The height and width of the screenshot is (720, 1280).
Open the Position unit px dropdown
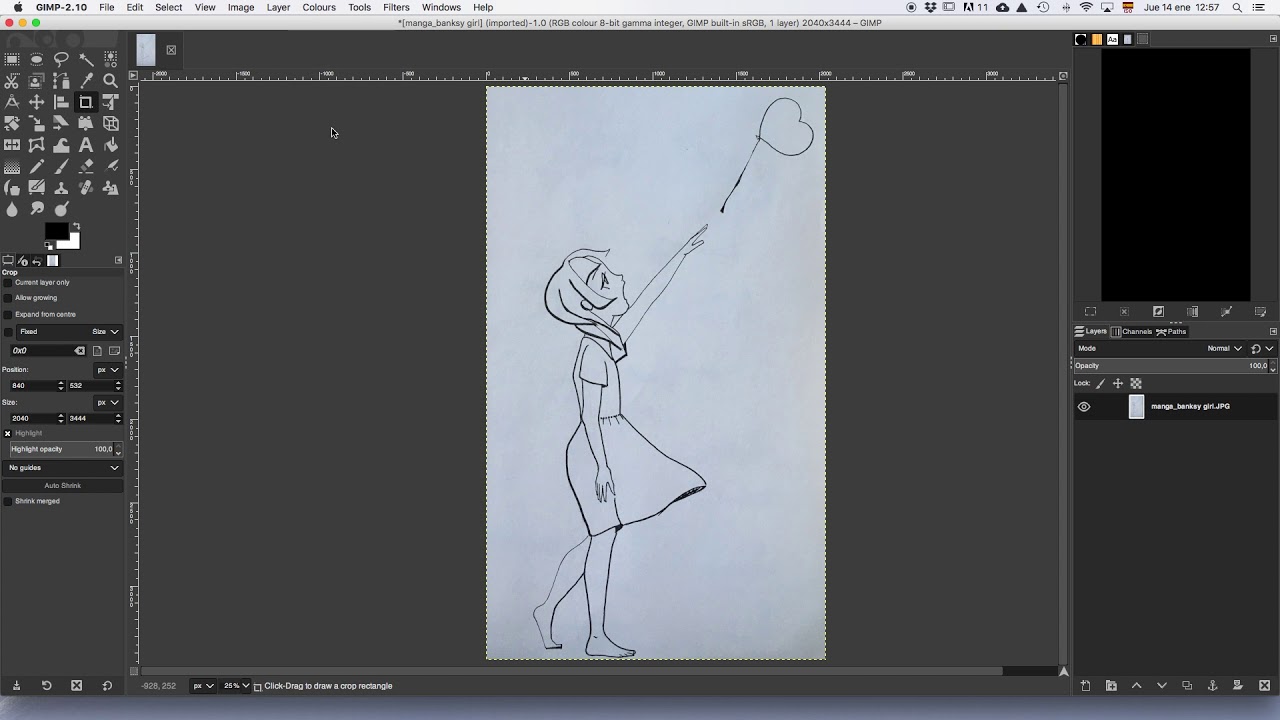click(108, 370)
